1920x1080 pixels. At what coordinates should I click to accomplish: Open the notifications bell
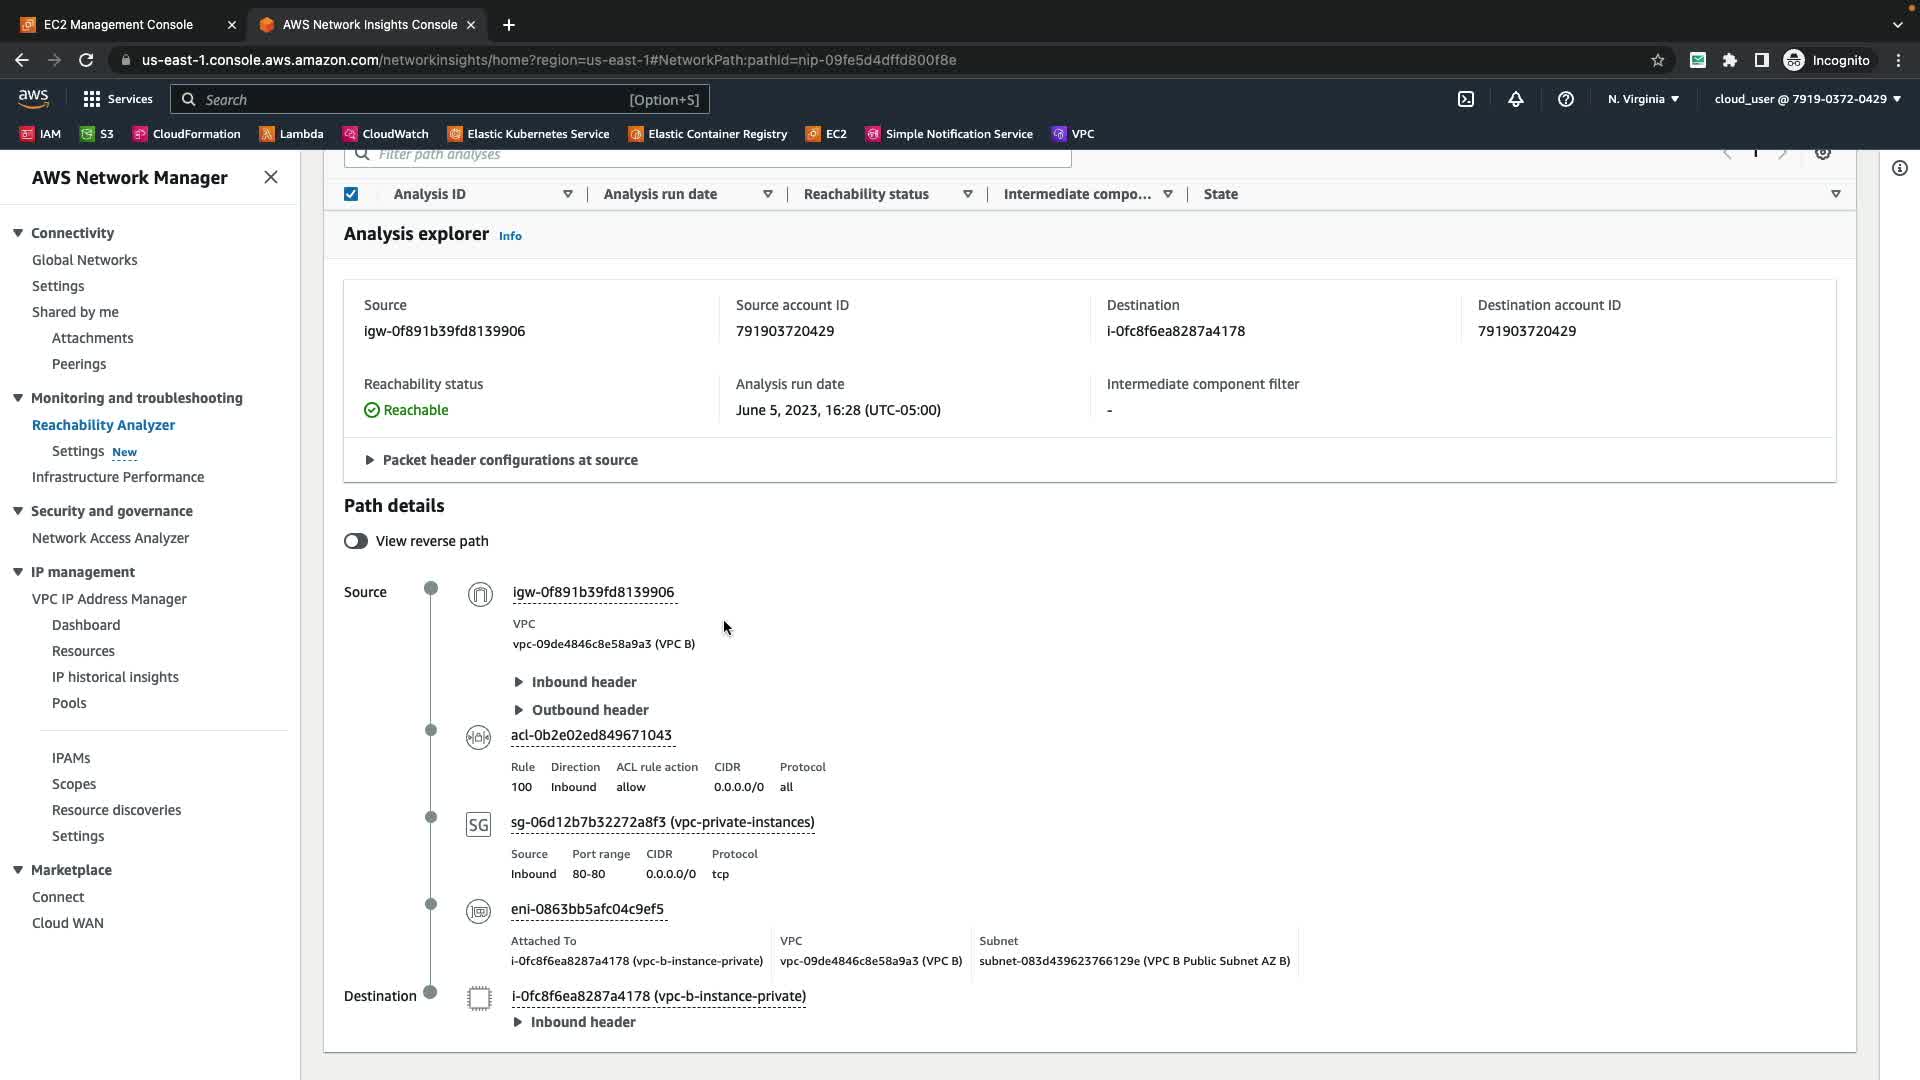point(1515,99)
